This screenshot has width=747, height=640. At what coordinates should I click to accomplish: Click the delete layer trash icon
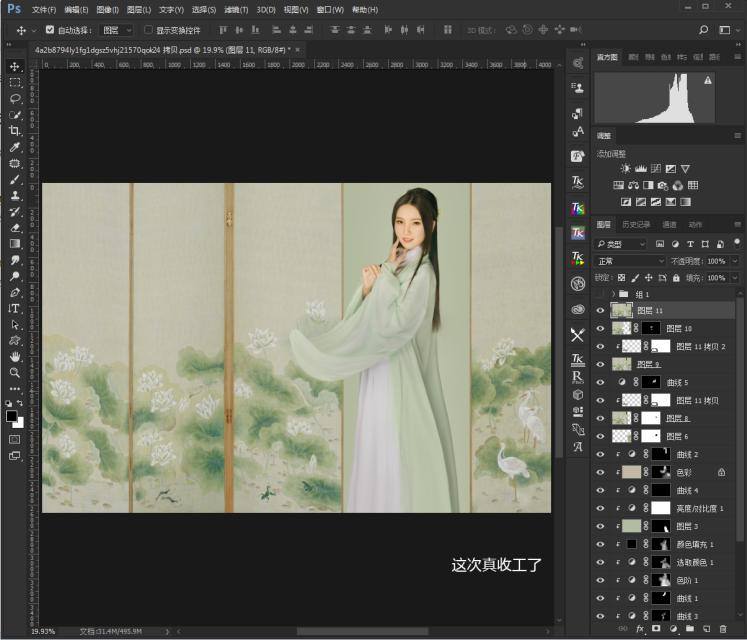[x=724, y=629]
